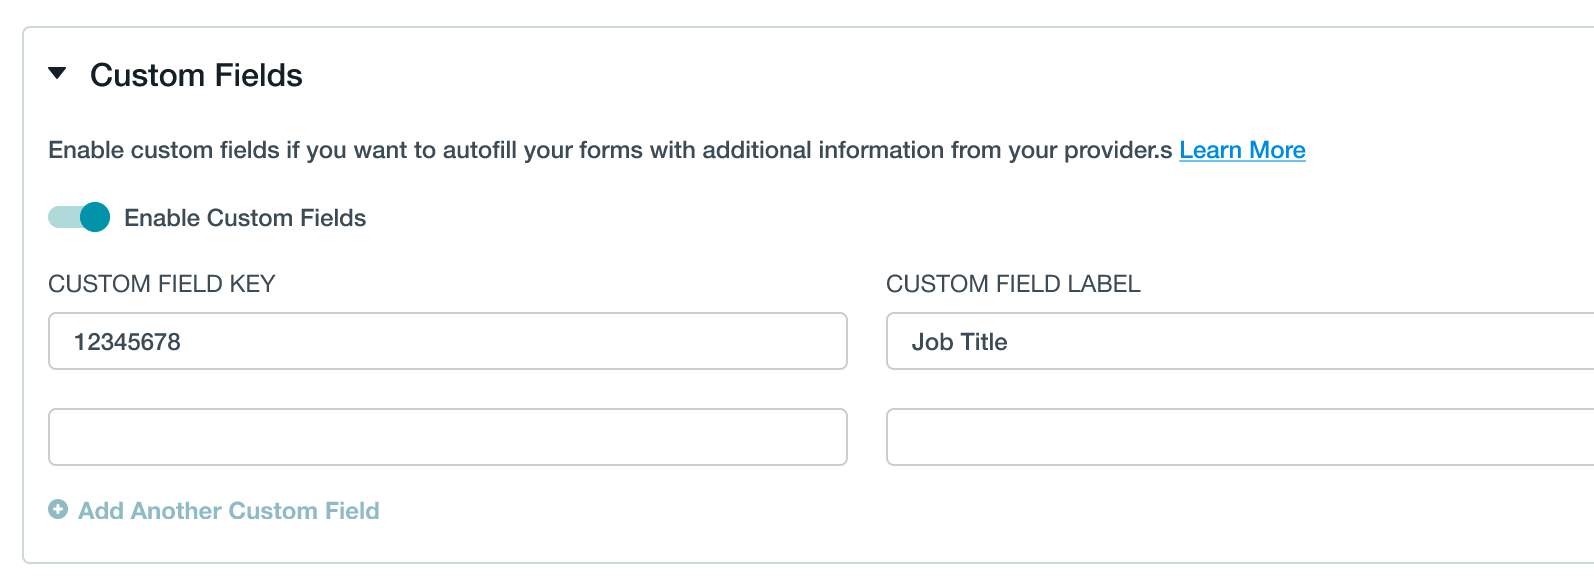This screenshot has width=1594, height=580.
Task: Click Add Another Custom Field
Action: (x=229, y=511)
